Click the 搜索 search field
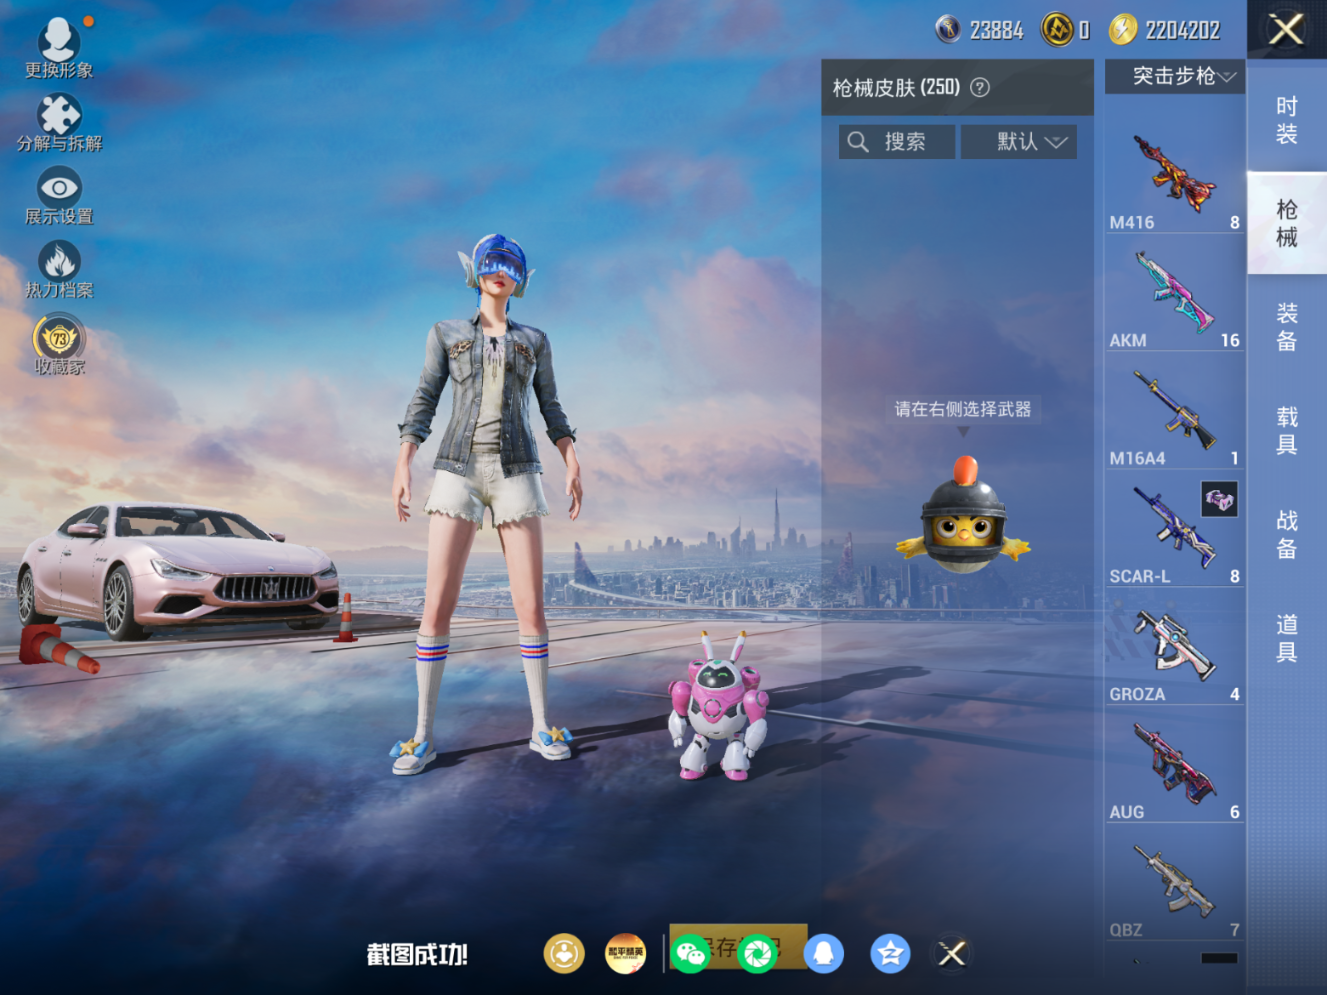This screenshot has width=1327, height=995. point(896,141)
